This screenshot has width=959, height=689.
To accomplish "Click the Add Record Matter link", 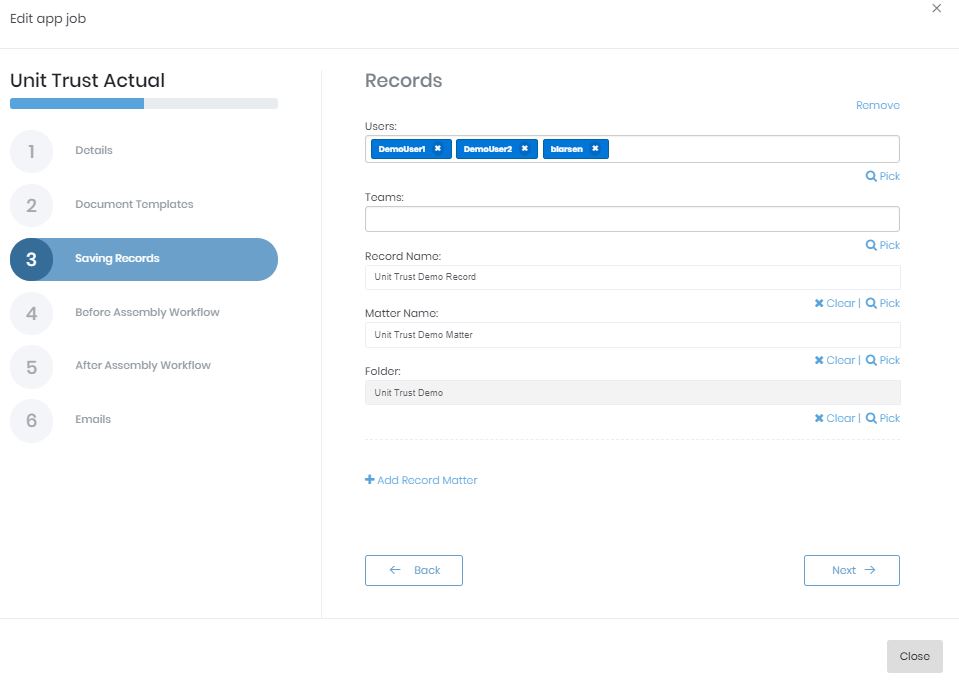I will tap(421, 480).
